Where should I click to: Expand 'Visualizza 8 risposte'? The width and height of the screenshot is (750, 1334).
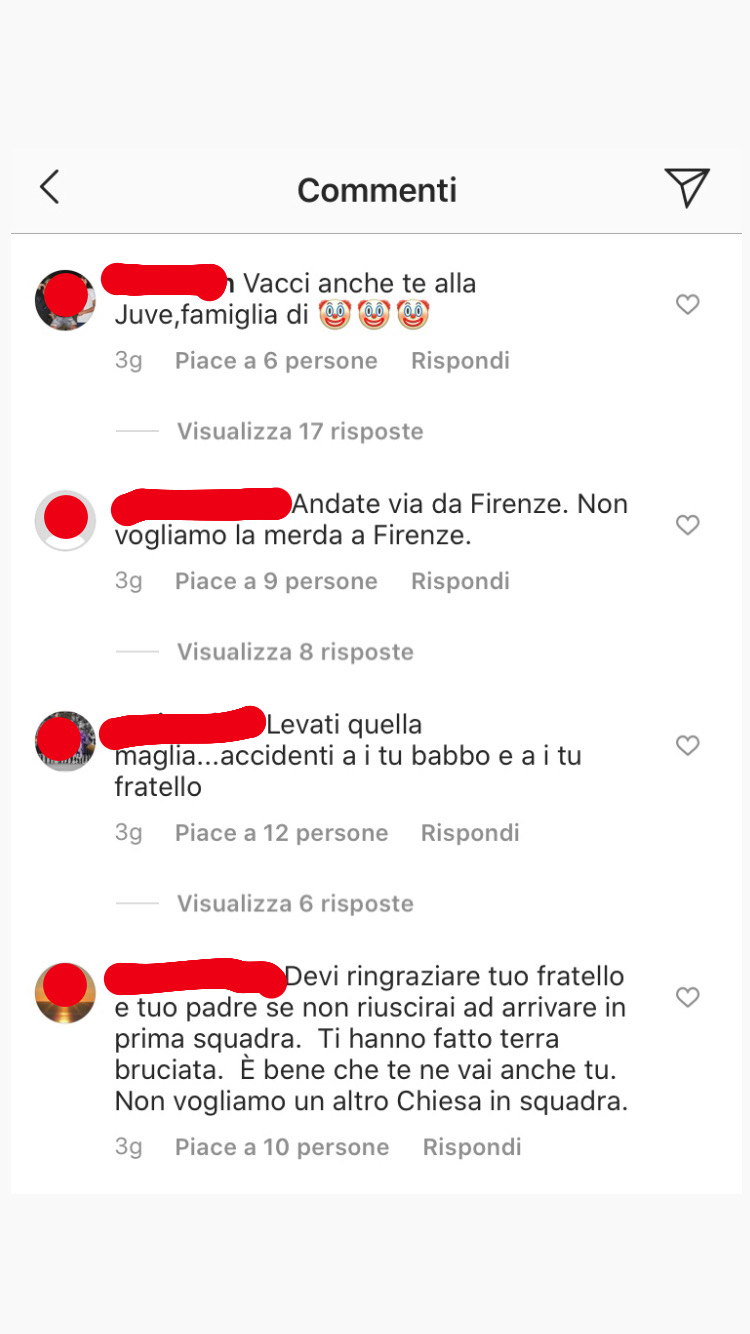(295, 652)
